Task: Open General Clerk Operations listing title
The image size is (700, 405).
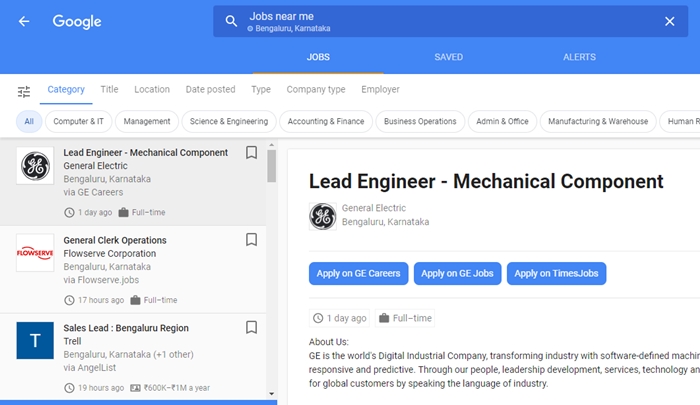Action: click(115, 240)
